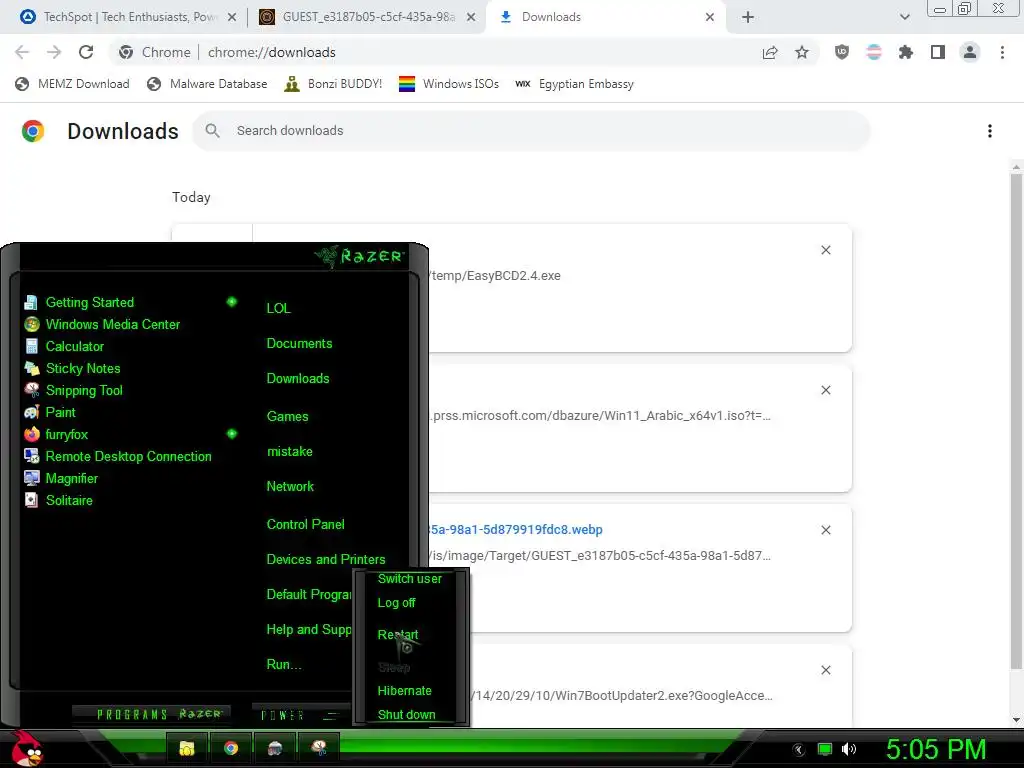This screenshot has height=768, width=1024.
Task: Open the LOL user folder
Action: click(278, 308)
